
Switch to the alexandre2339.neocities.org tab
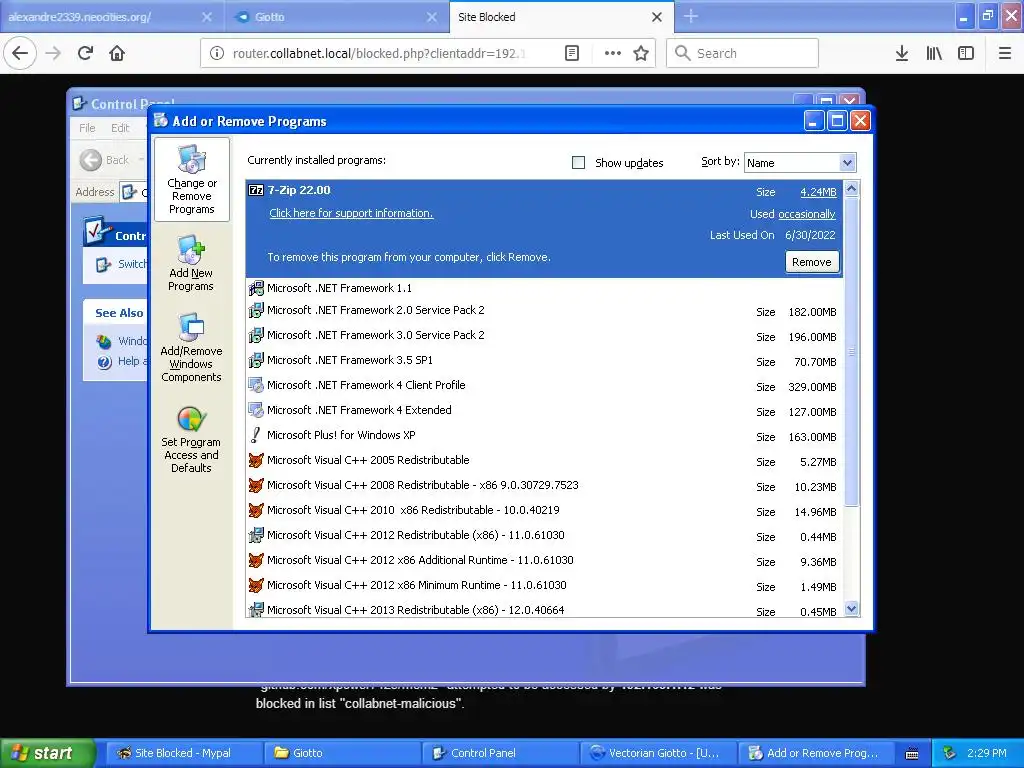[x=111, y=17]
